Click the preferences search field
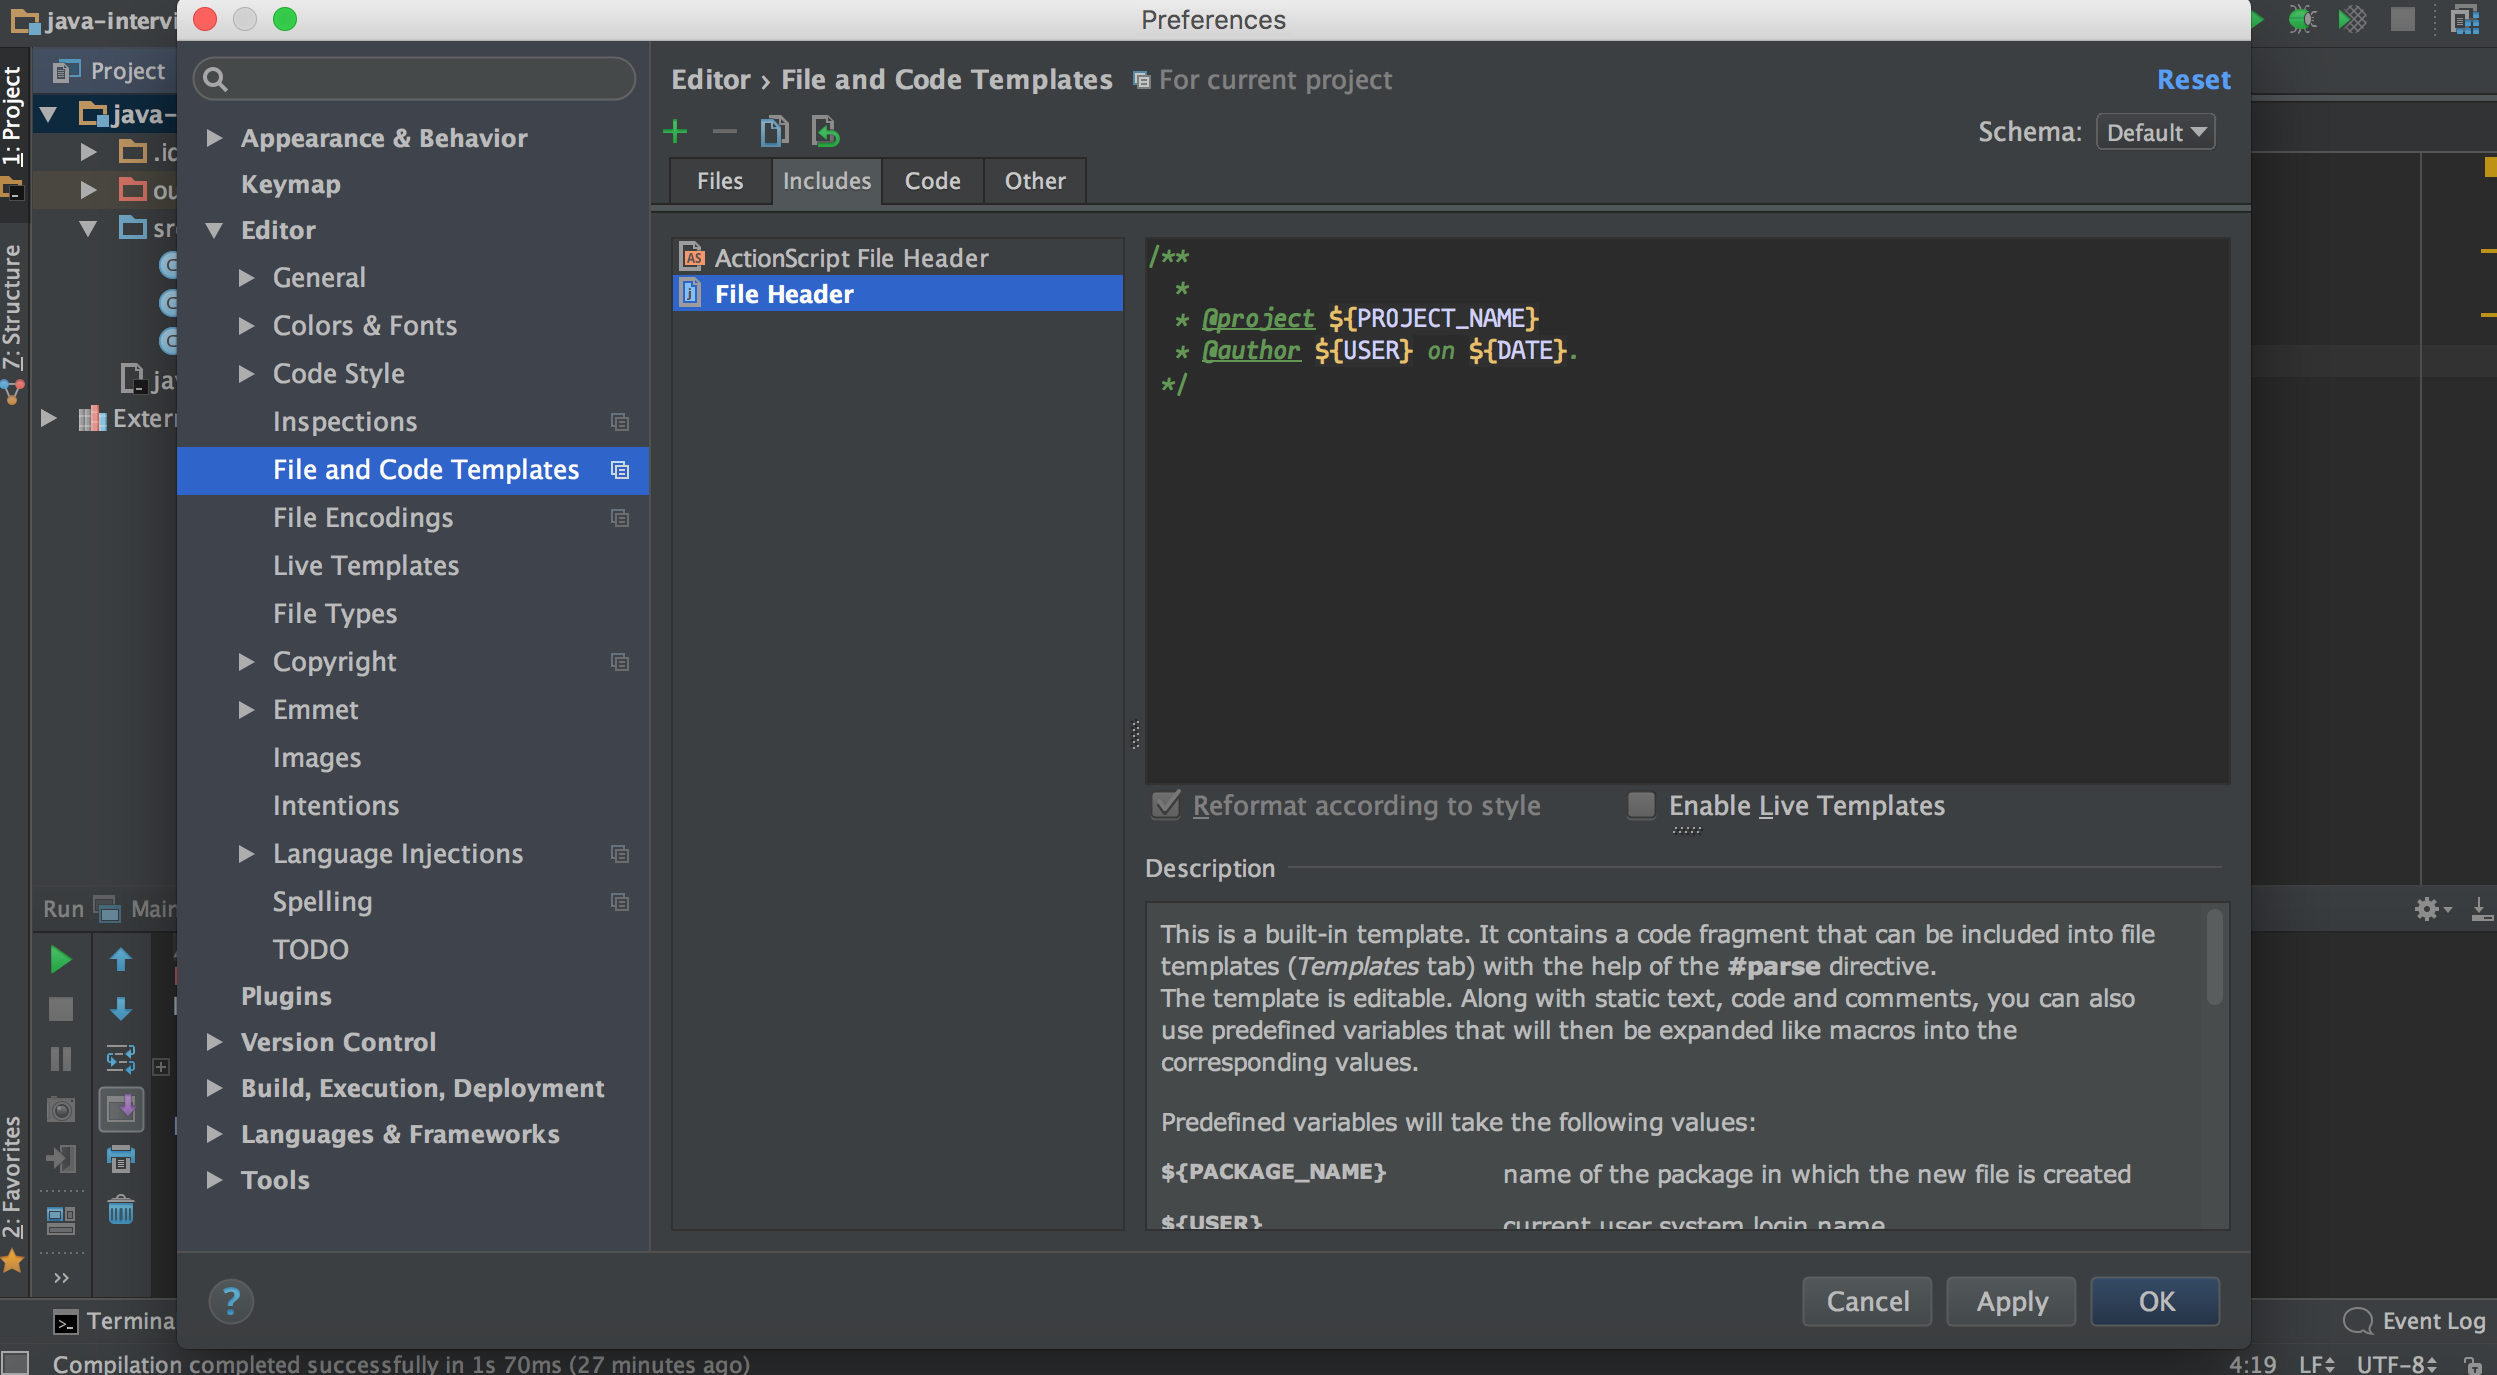Image resolution: width=2497 pixels, height=1375 pixels. coord(414,79)
